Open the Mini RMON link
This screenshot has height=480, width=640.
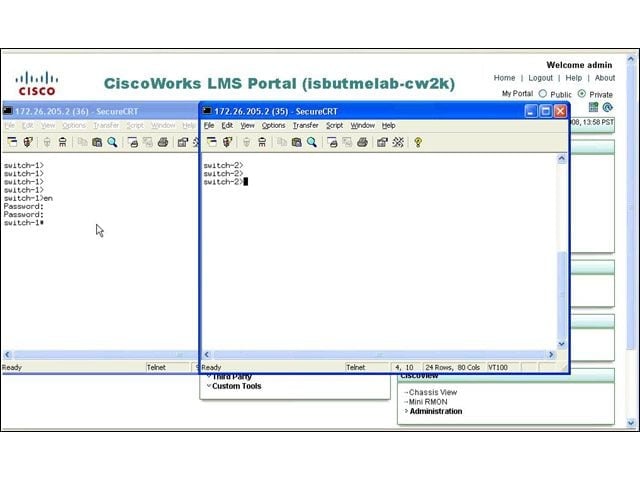428,402
